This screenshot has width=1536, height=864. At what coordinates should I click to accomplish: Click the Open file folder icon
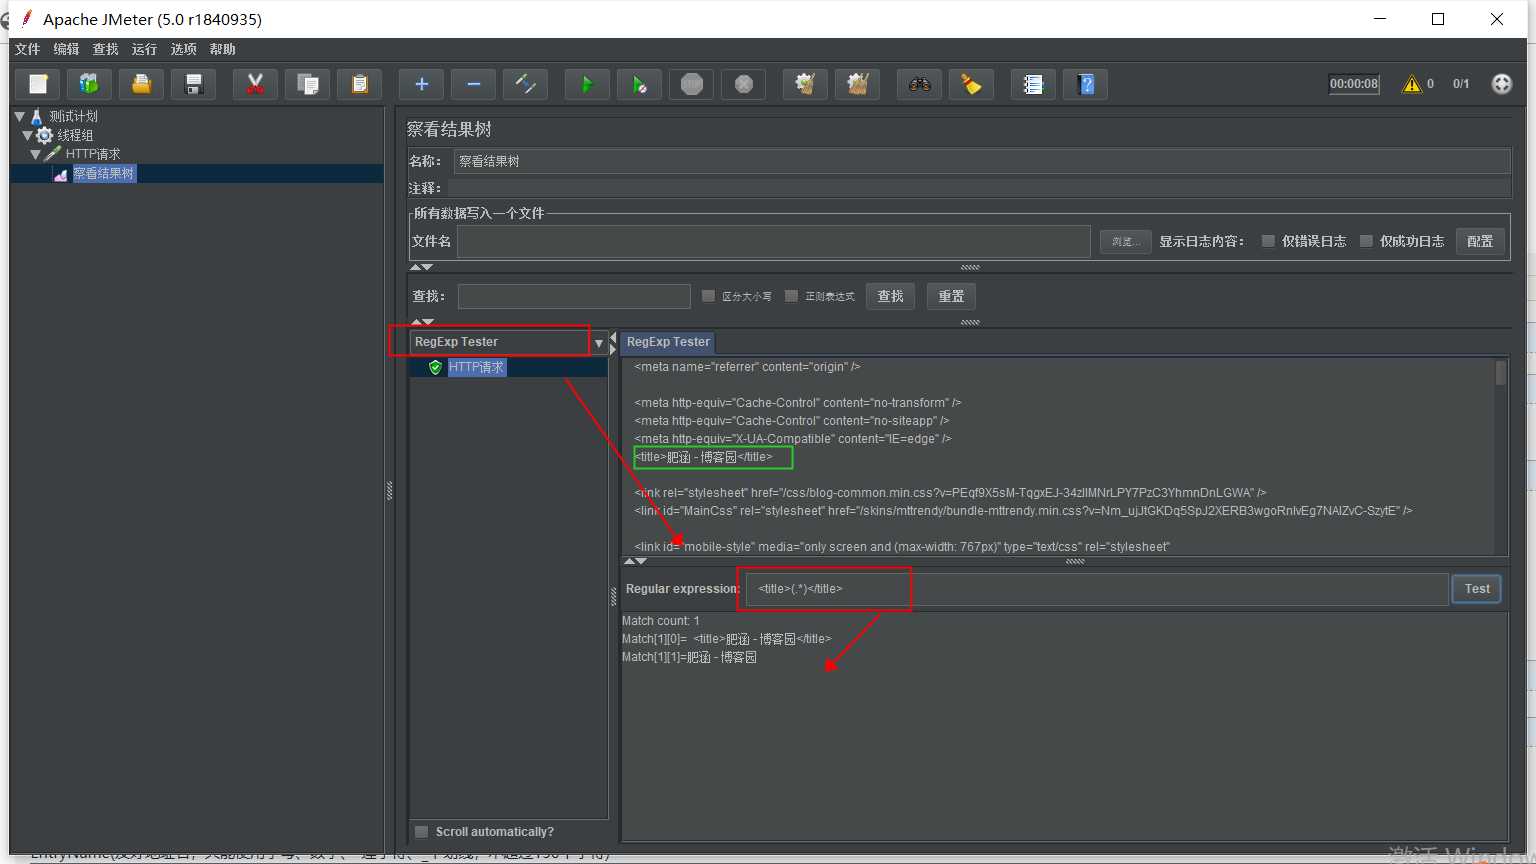(x=142, y=85)
